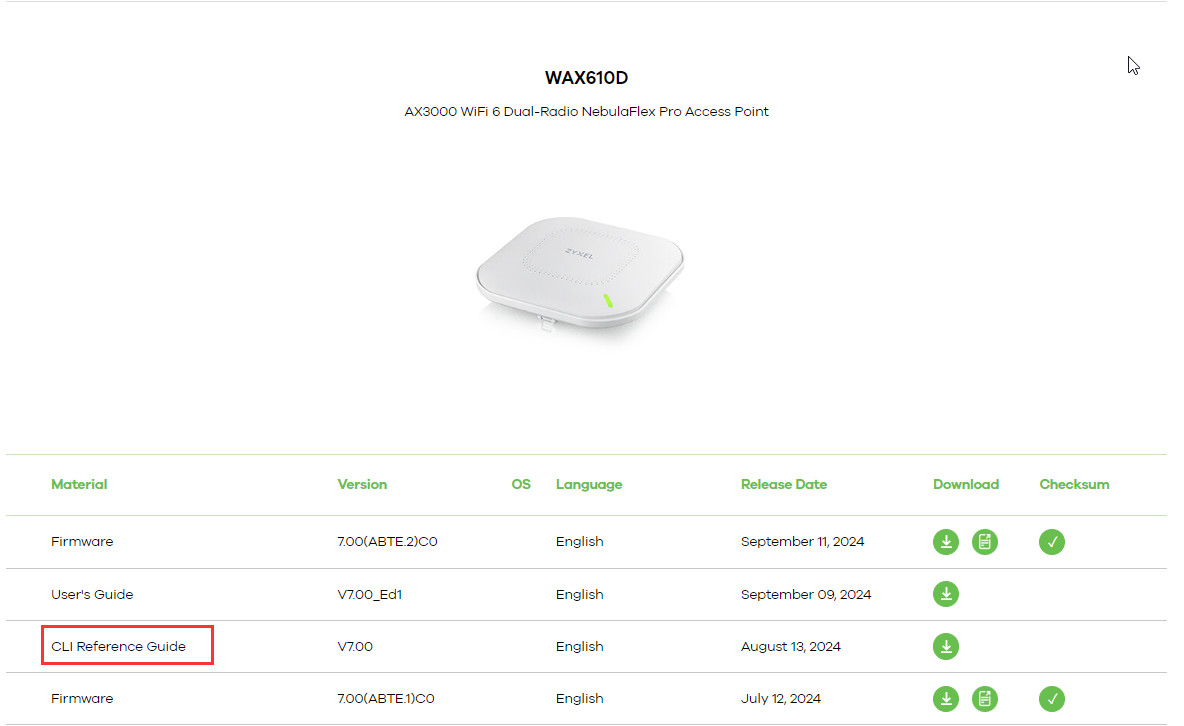Download Firmware version 7.00(ABTE.1)C0
This screenshot has height=726, width=1184.
[946, 699]
